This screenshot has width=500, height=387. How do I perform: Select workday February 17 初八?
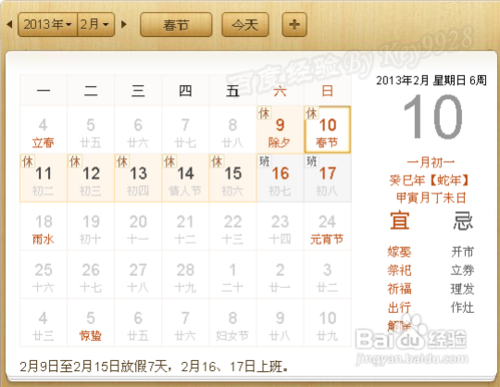[x=327, y=178]
